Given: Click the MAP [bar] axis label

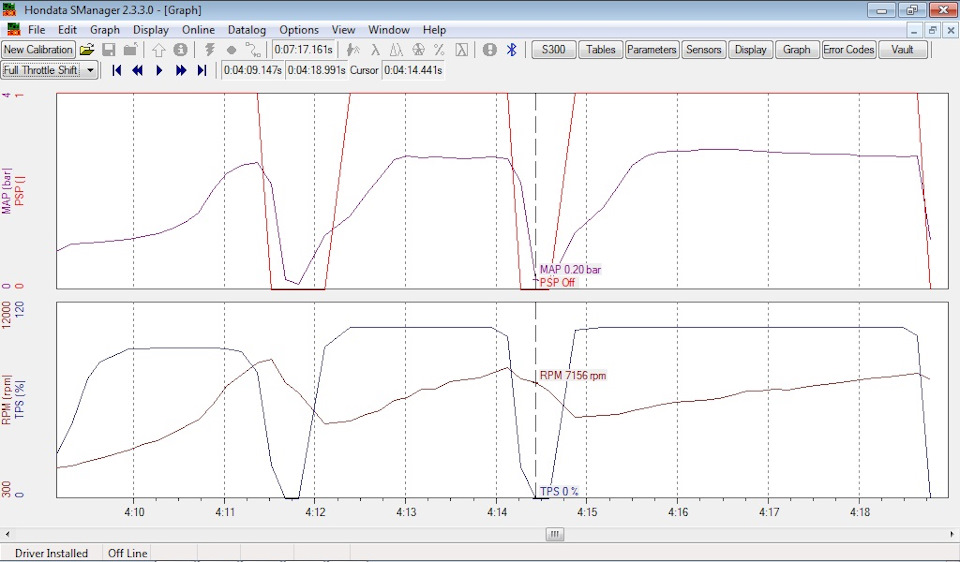Looking at the screenshot, I should point(7,191).
